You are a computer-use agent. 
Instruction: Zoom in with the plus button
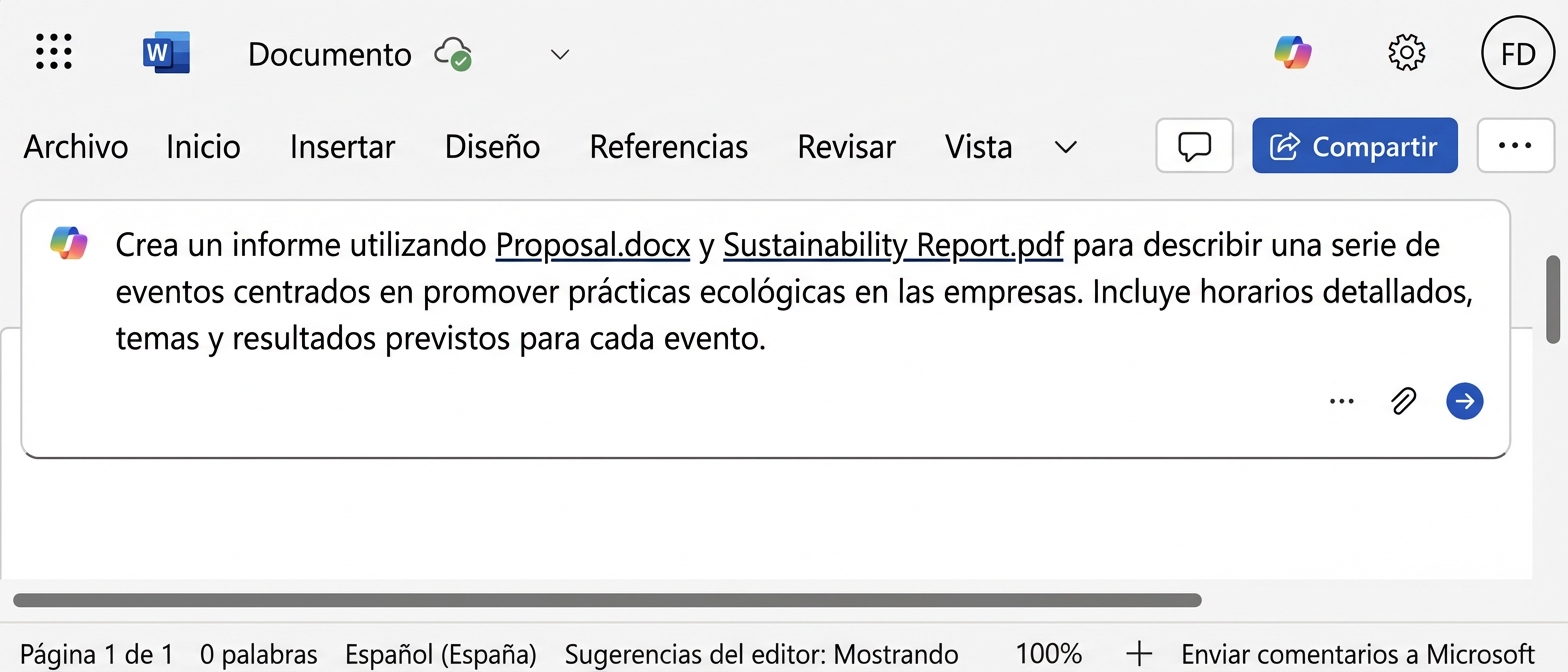pyautogui.click(x=1139, y=655)
